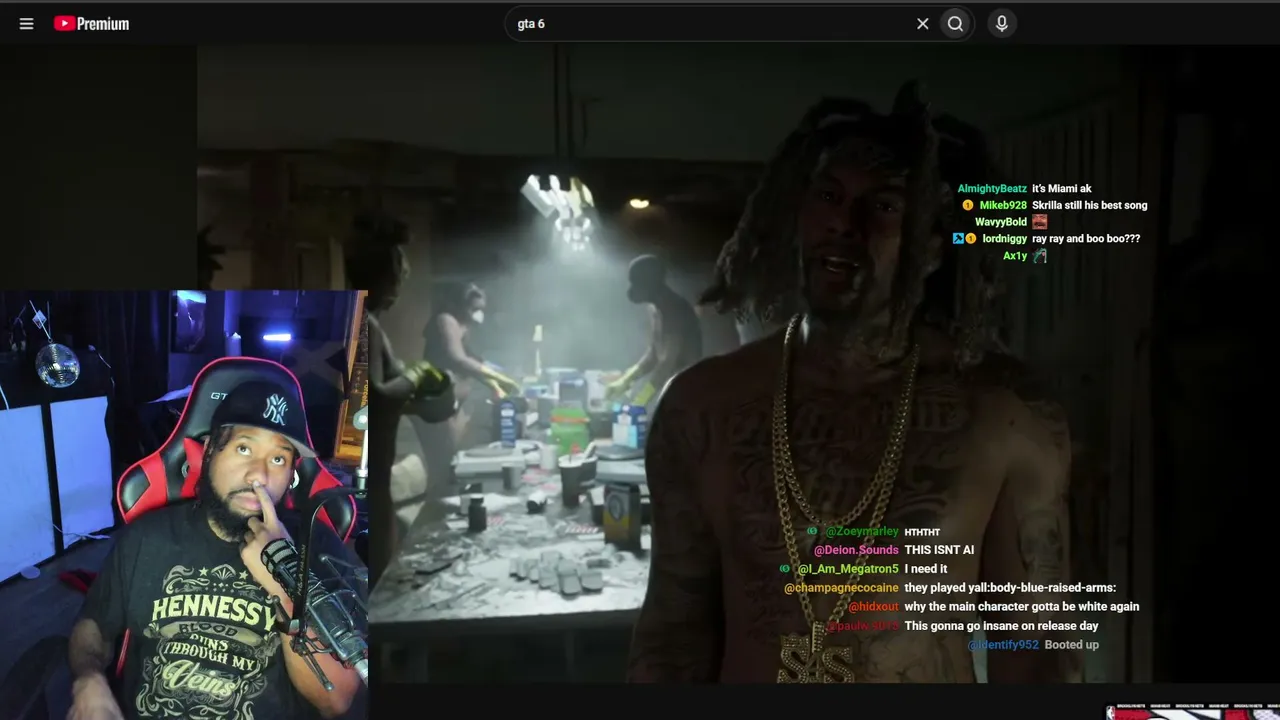
Task: Select the chat username 'Ax1y'
Action: [1015, 256]
